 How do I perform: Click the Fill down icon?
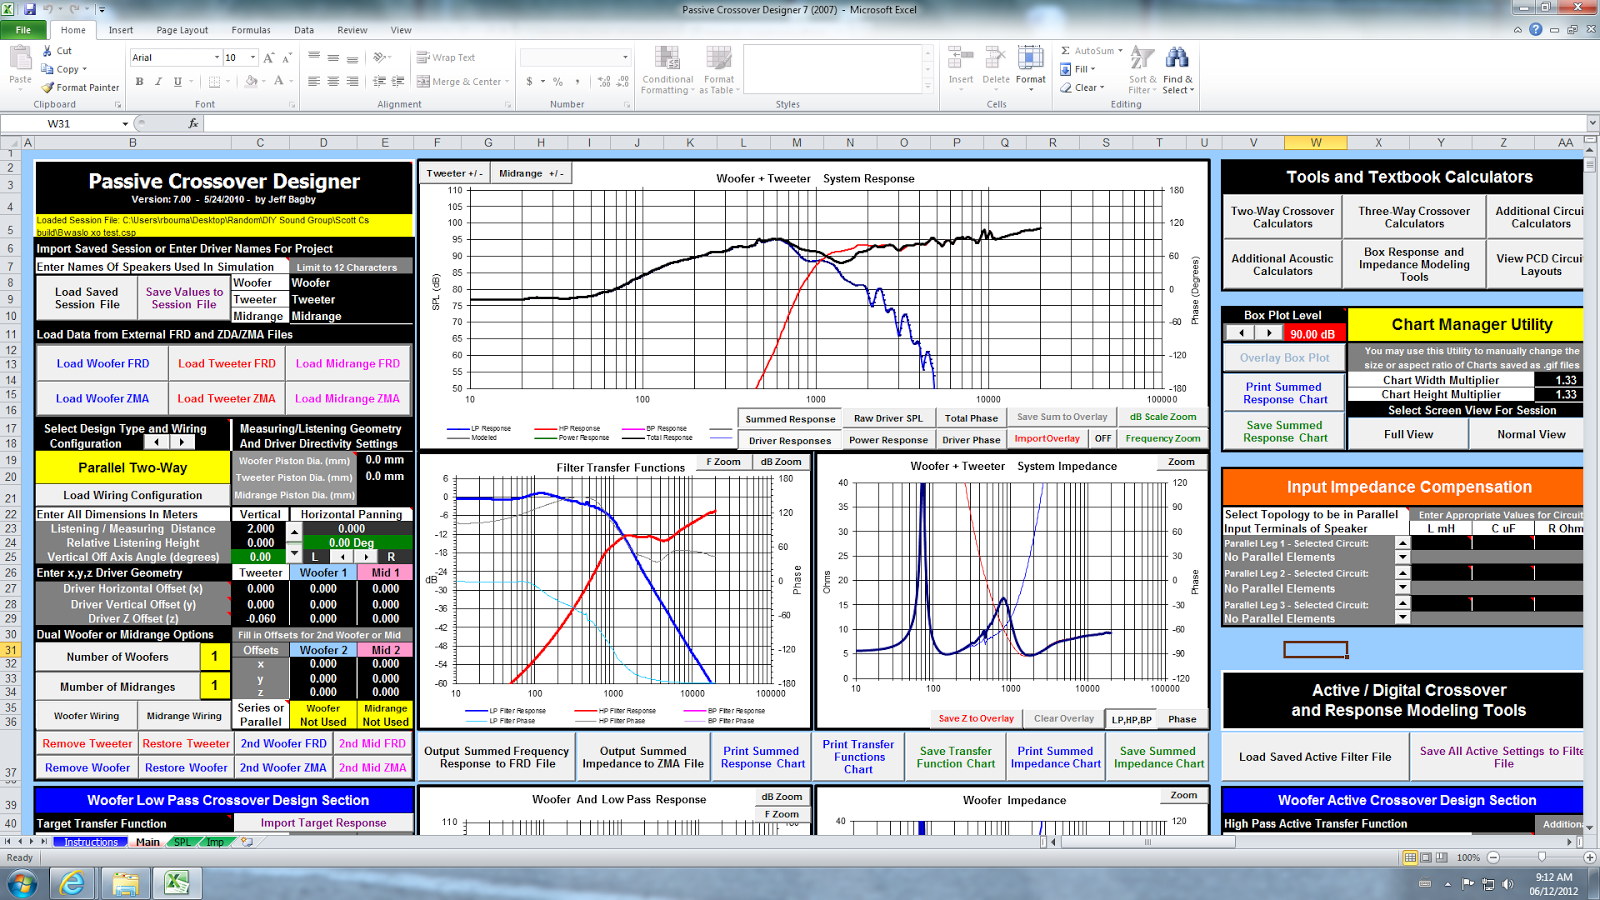point(1067,69)
